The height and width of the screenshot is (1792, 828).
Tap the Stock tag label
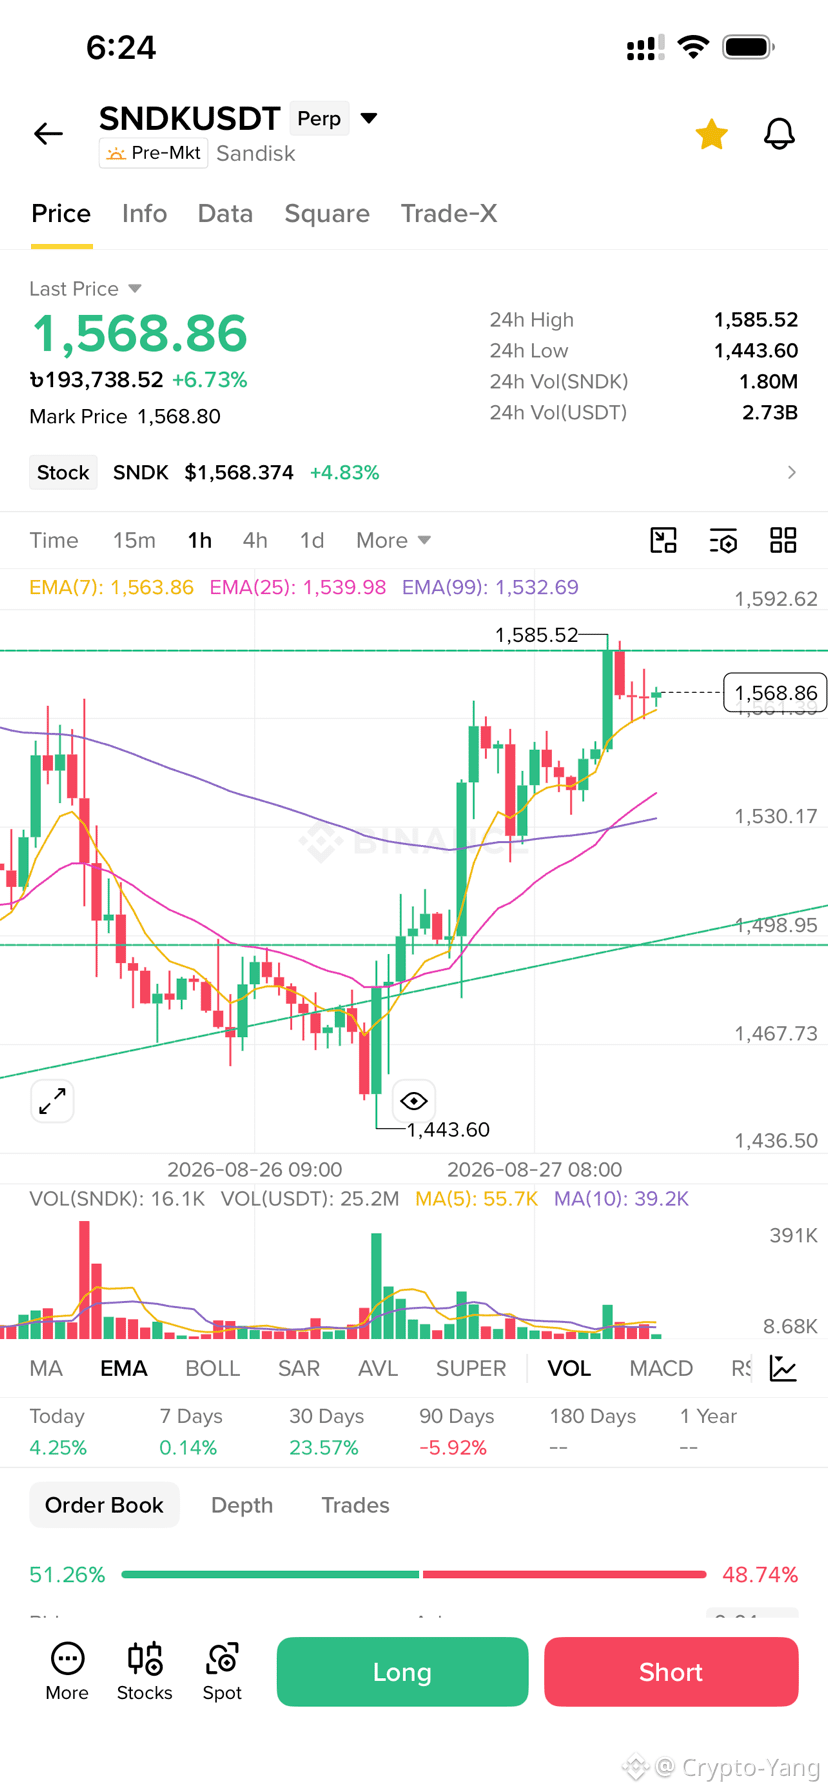pos(63,472)
